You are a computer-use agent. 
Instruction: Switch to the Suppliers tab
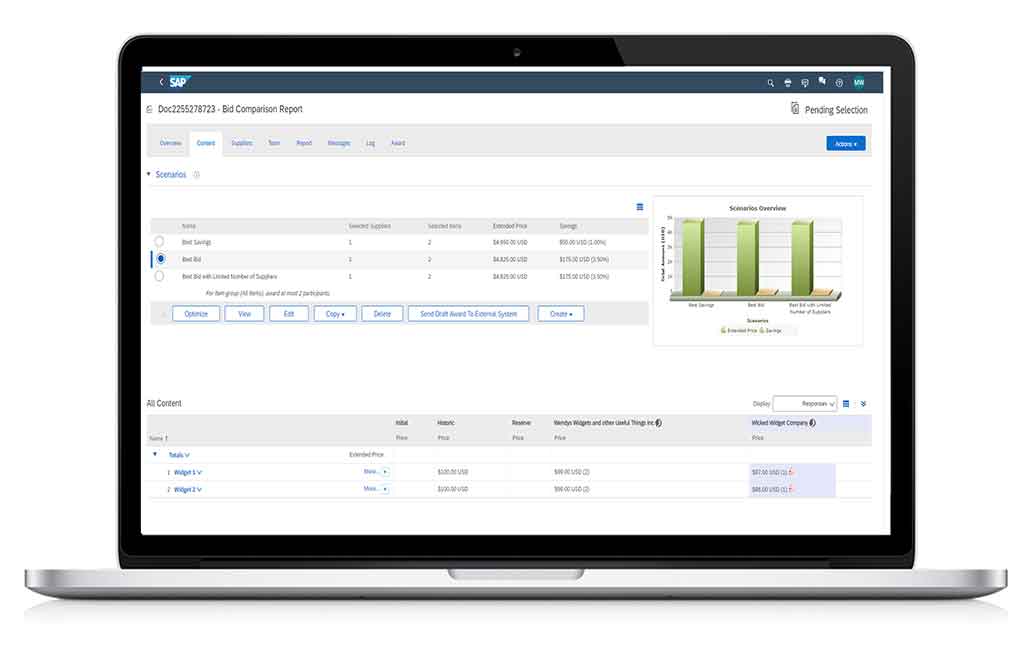tap(242, 143)
